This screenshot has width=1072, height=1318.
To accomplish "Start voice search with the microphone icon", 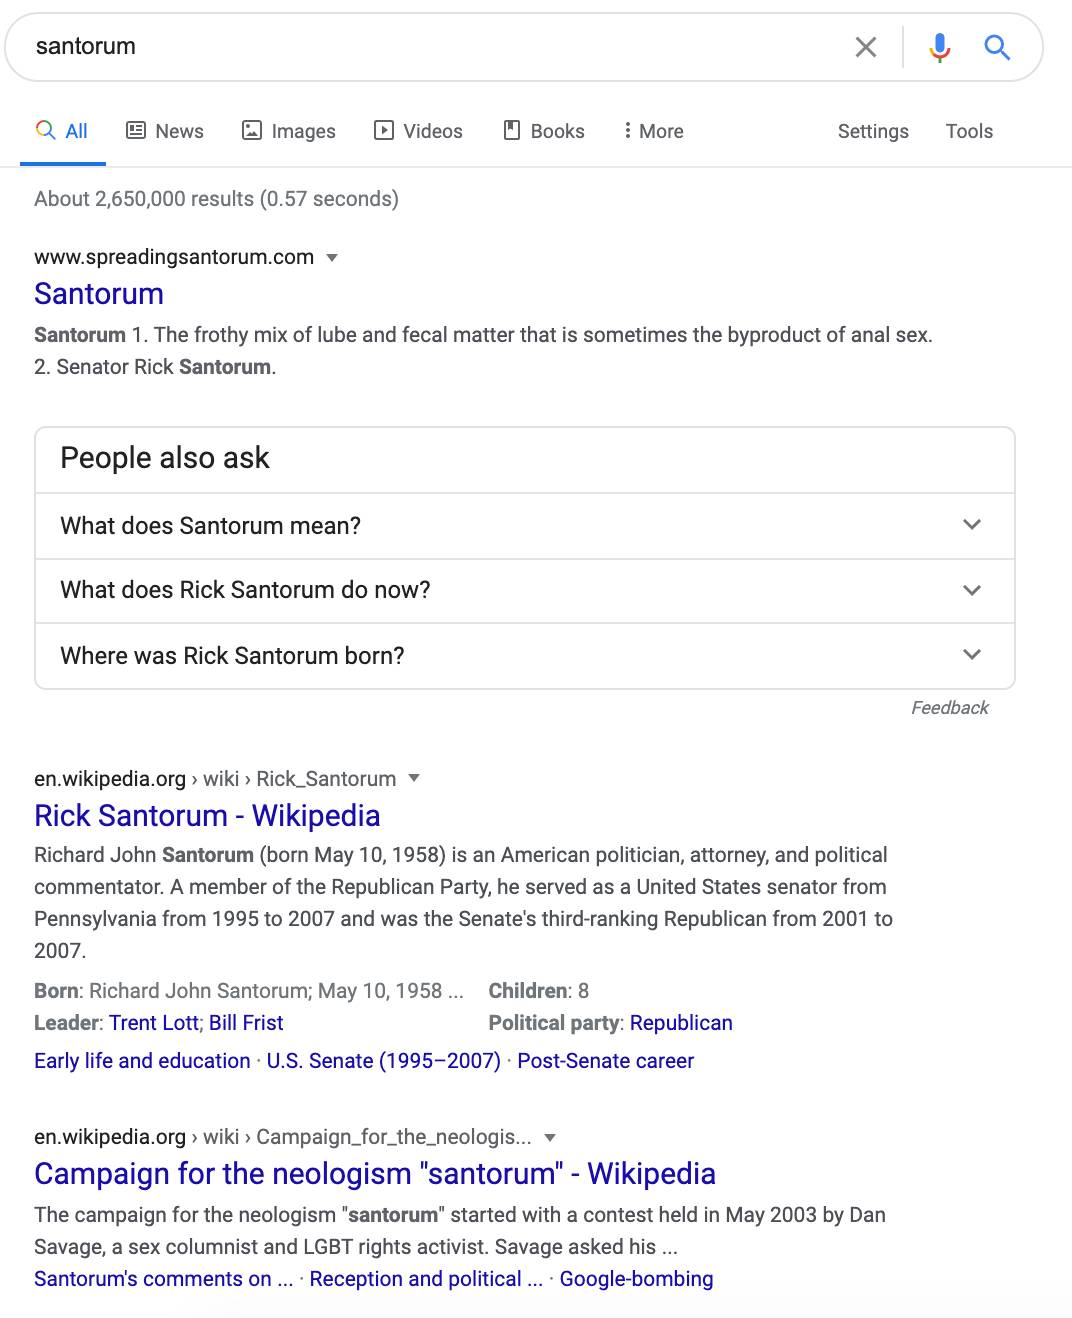I will [939, 47].
